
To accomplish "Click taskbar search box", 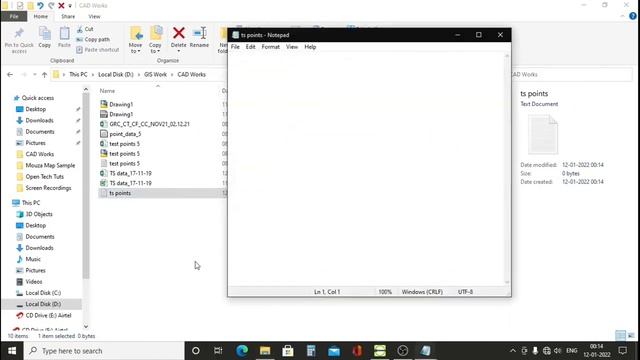I will point(104,351).
